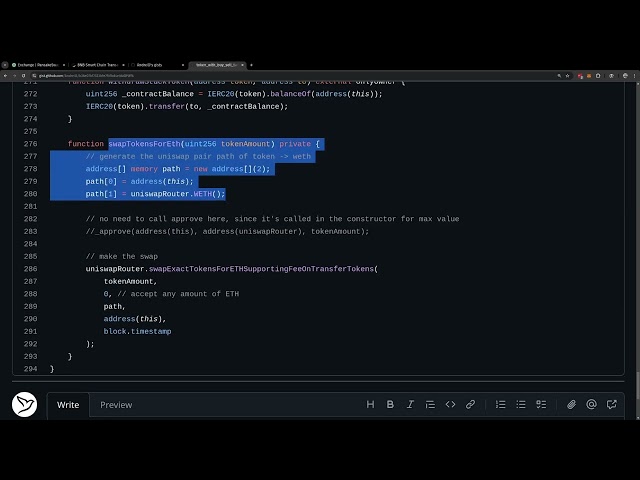The image size is (640, 480).
Task: Open a new browser tab
Action: (x=251, y=65)
